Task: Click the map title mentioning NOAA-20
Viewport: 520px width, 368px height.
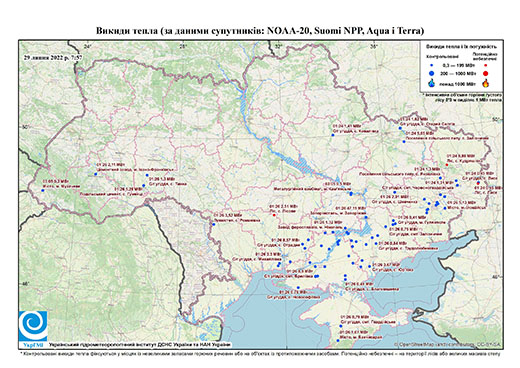Action: (260, 31)
